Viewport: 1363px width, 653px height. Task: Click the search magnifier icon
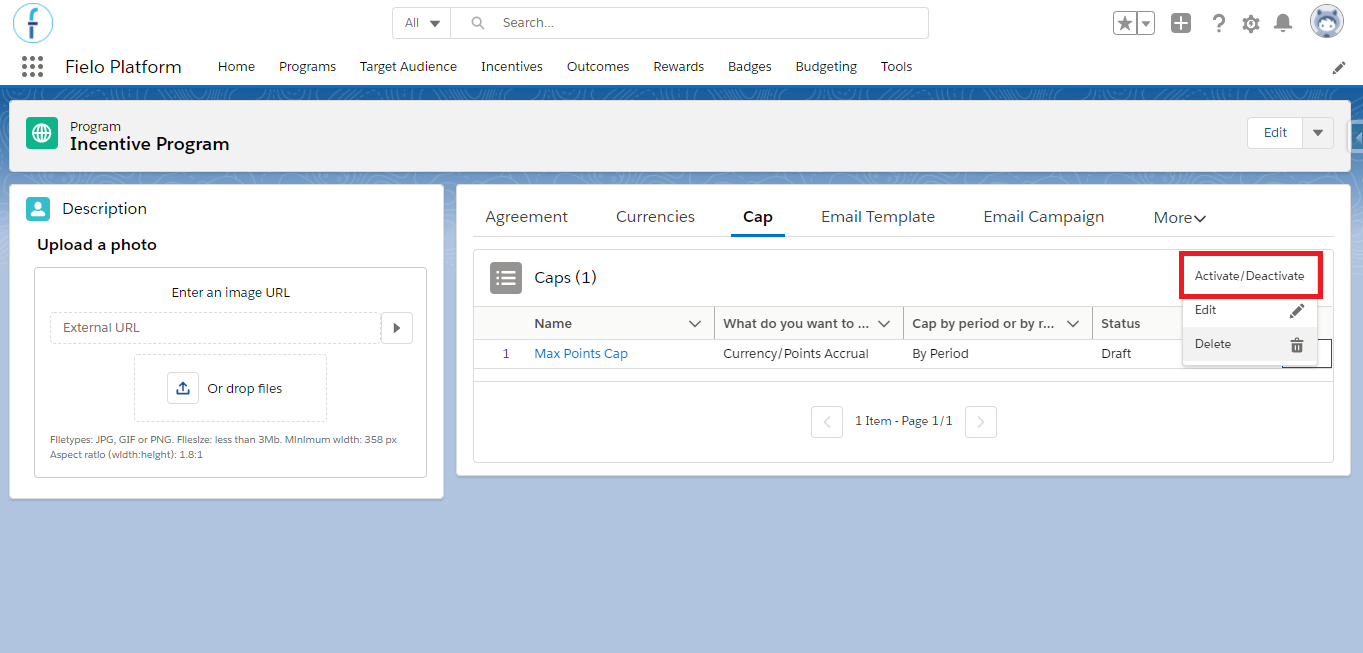point(478,23)
